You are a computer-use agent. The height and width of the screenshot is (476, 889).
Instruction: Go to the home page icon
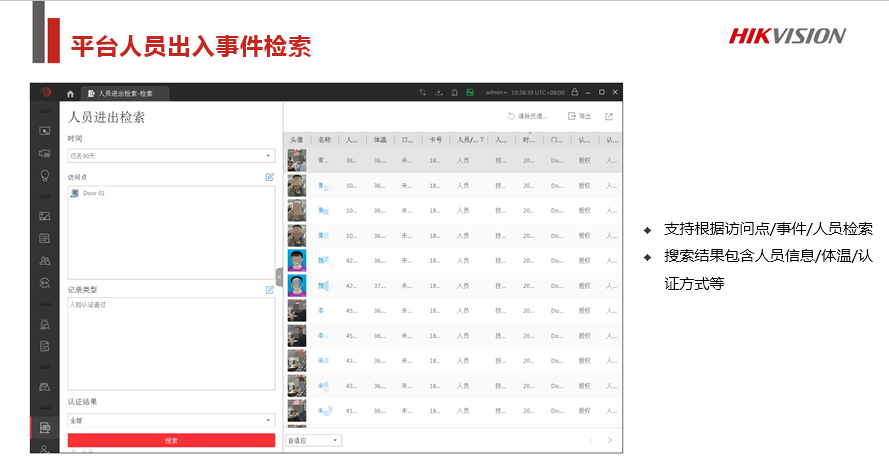tap(70, 94)
